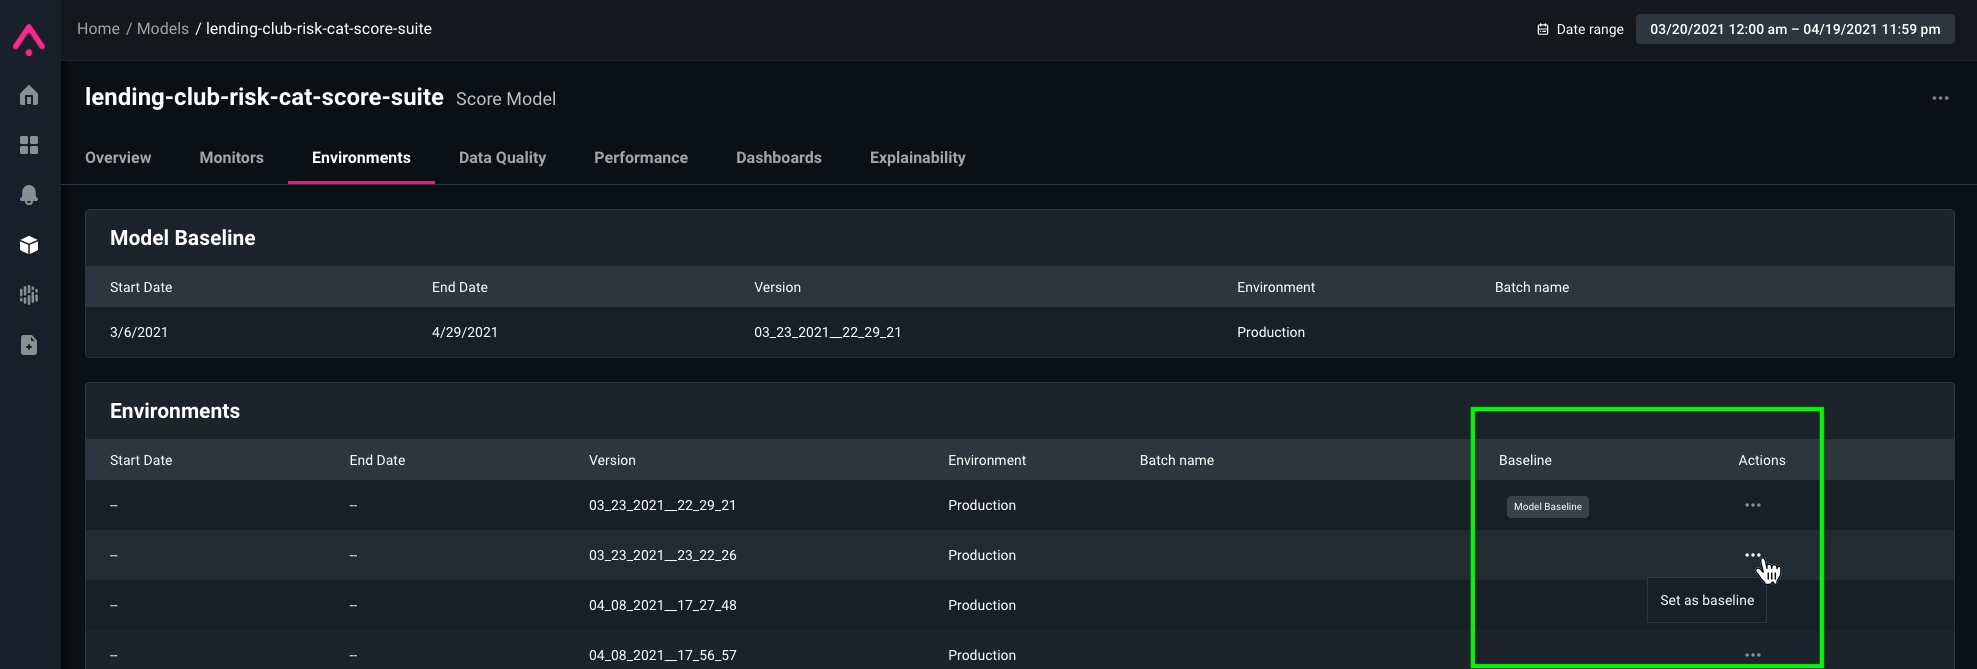Click the calendar icon beside Date range
Image resolution: width=1977 pixels, height=669 pixels.
[1542, 29]
